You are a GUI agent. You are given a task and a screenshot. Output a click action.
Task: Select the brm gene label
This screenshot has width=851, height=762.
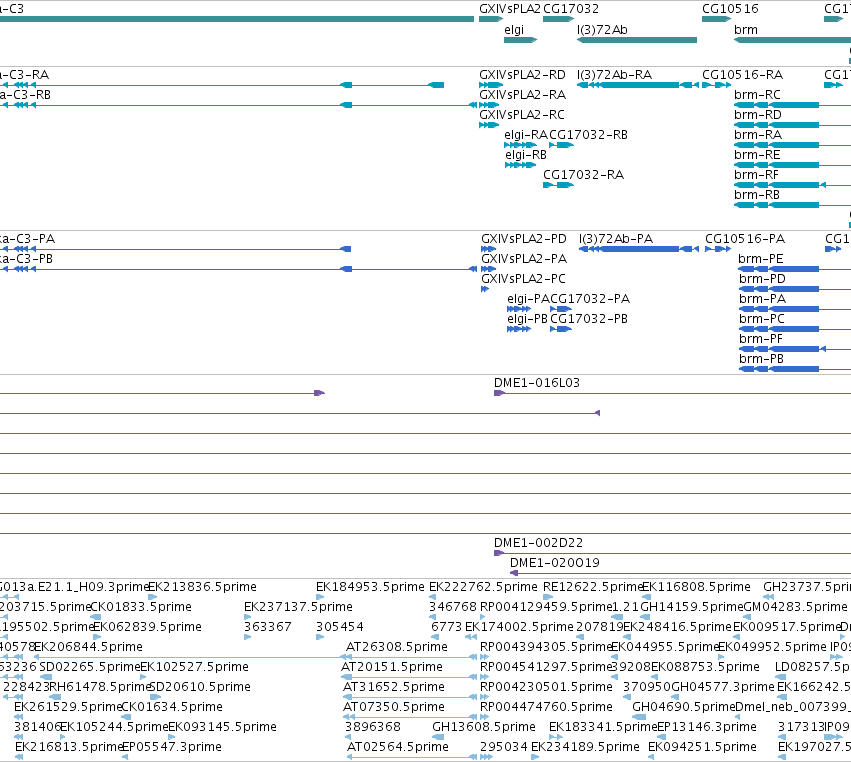coord(746,30)
